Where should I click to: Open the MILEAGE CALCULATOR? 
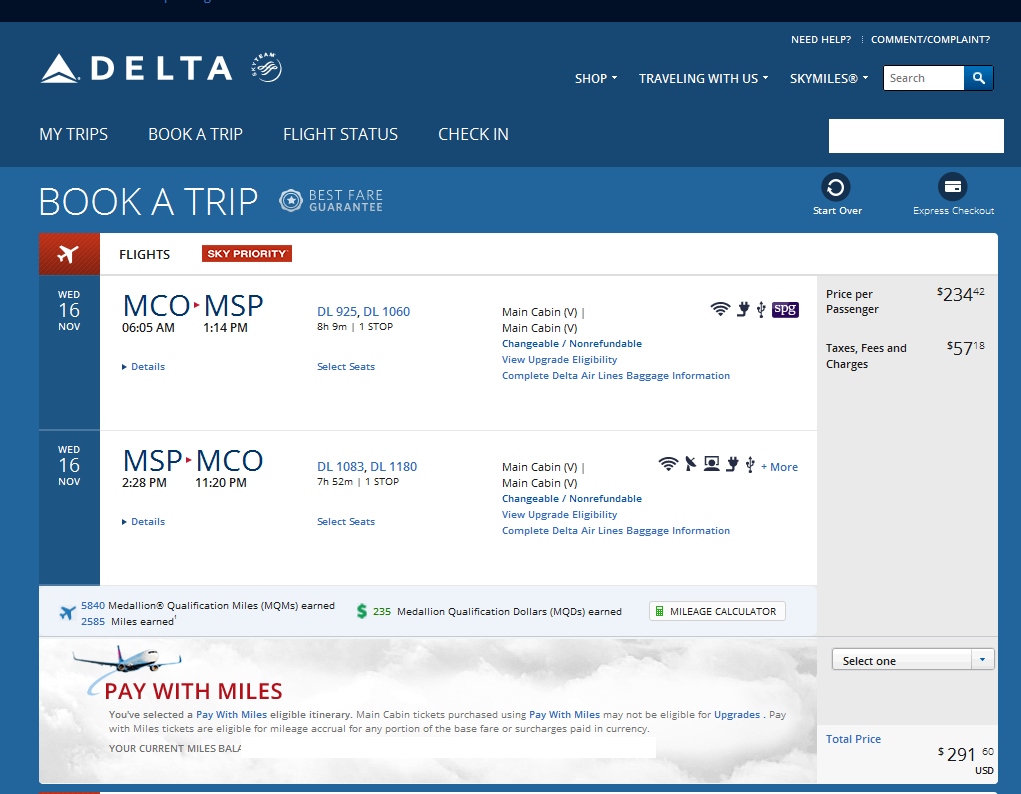coord(717,611)
